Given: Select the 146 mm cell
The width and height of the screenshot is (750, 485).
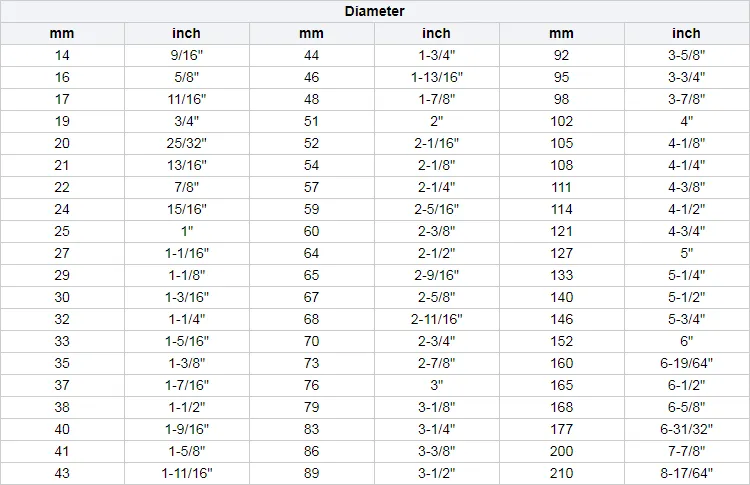Looking at the screenshot, I should pos(562,320).
